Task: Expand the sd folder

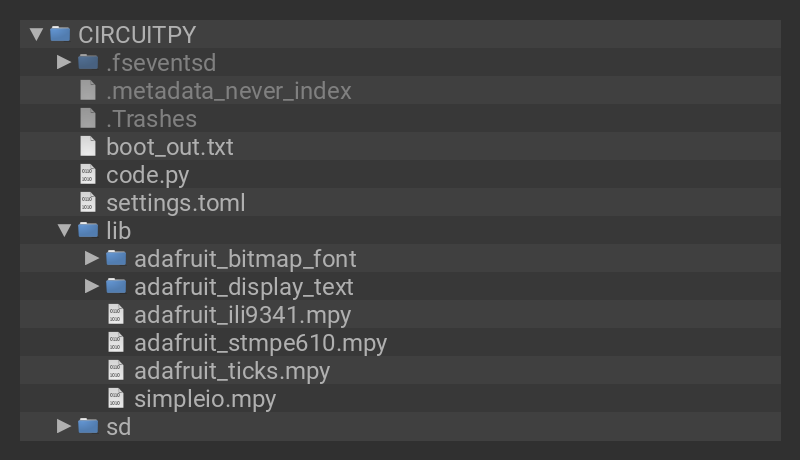Action: [64, 426]
